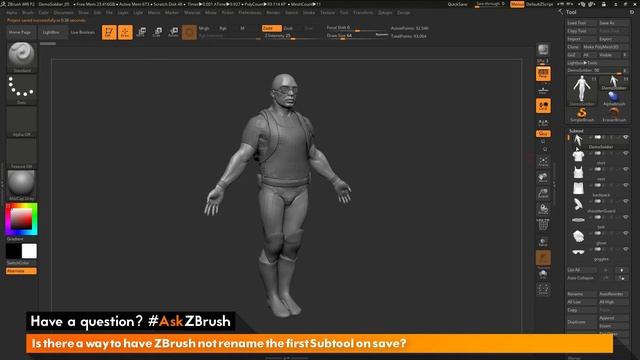
Task: Select the Rotate transform button
Action: 173,32
